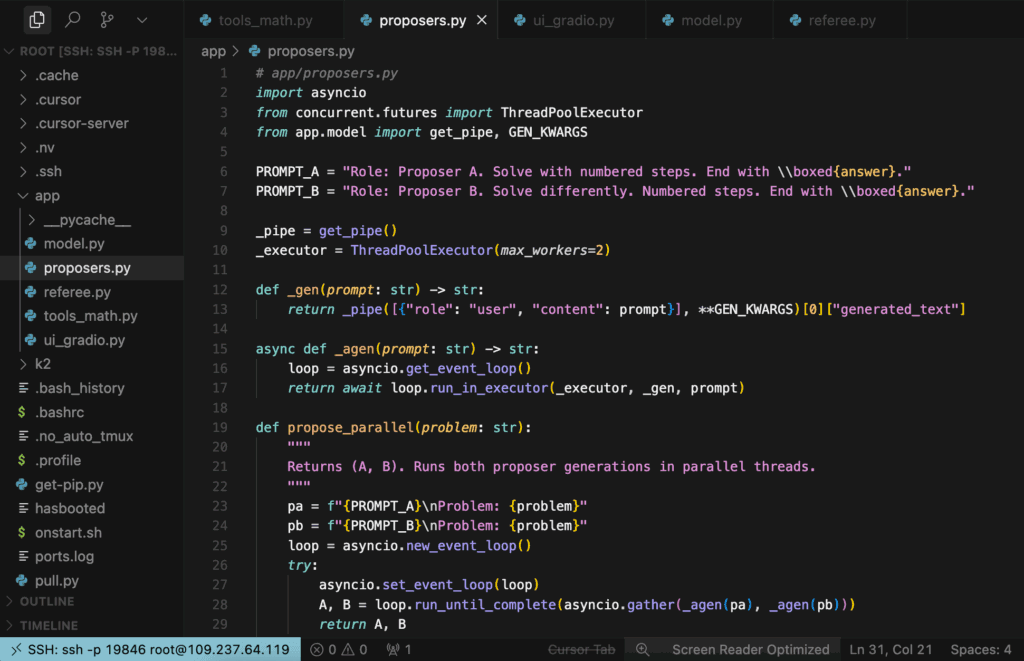The image size is (1024, 661).
Task: Close the proposers.py tab
Action: point(482,20)
